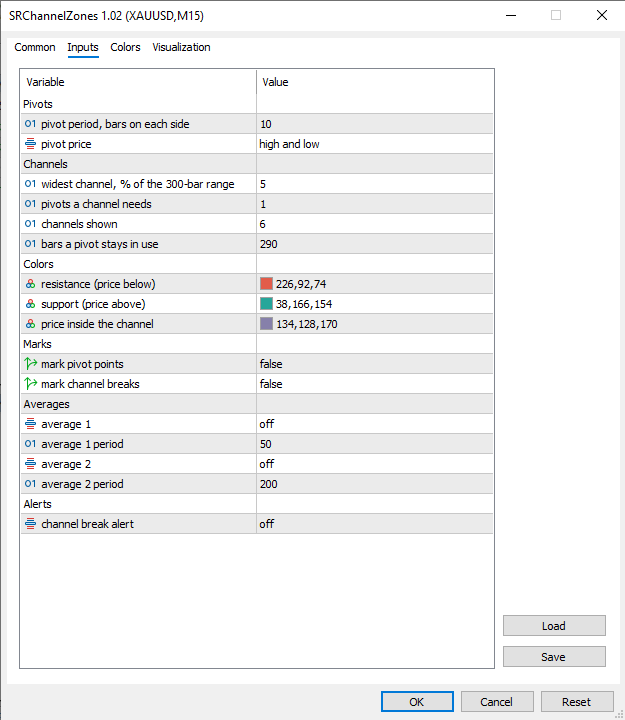
Task: Click the integer icon beside bars a pivot stays in use
Action: coord(30,244)
